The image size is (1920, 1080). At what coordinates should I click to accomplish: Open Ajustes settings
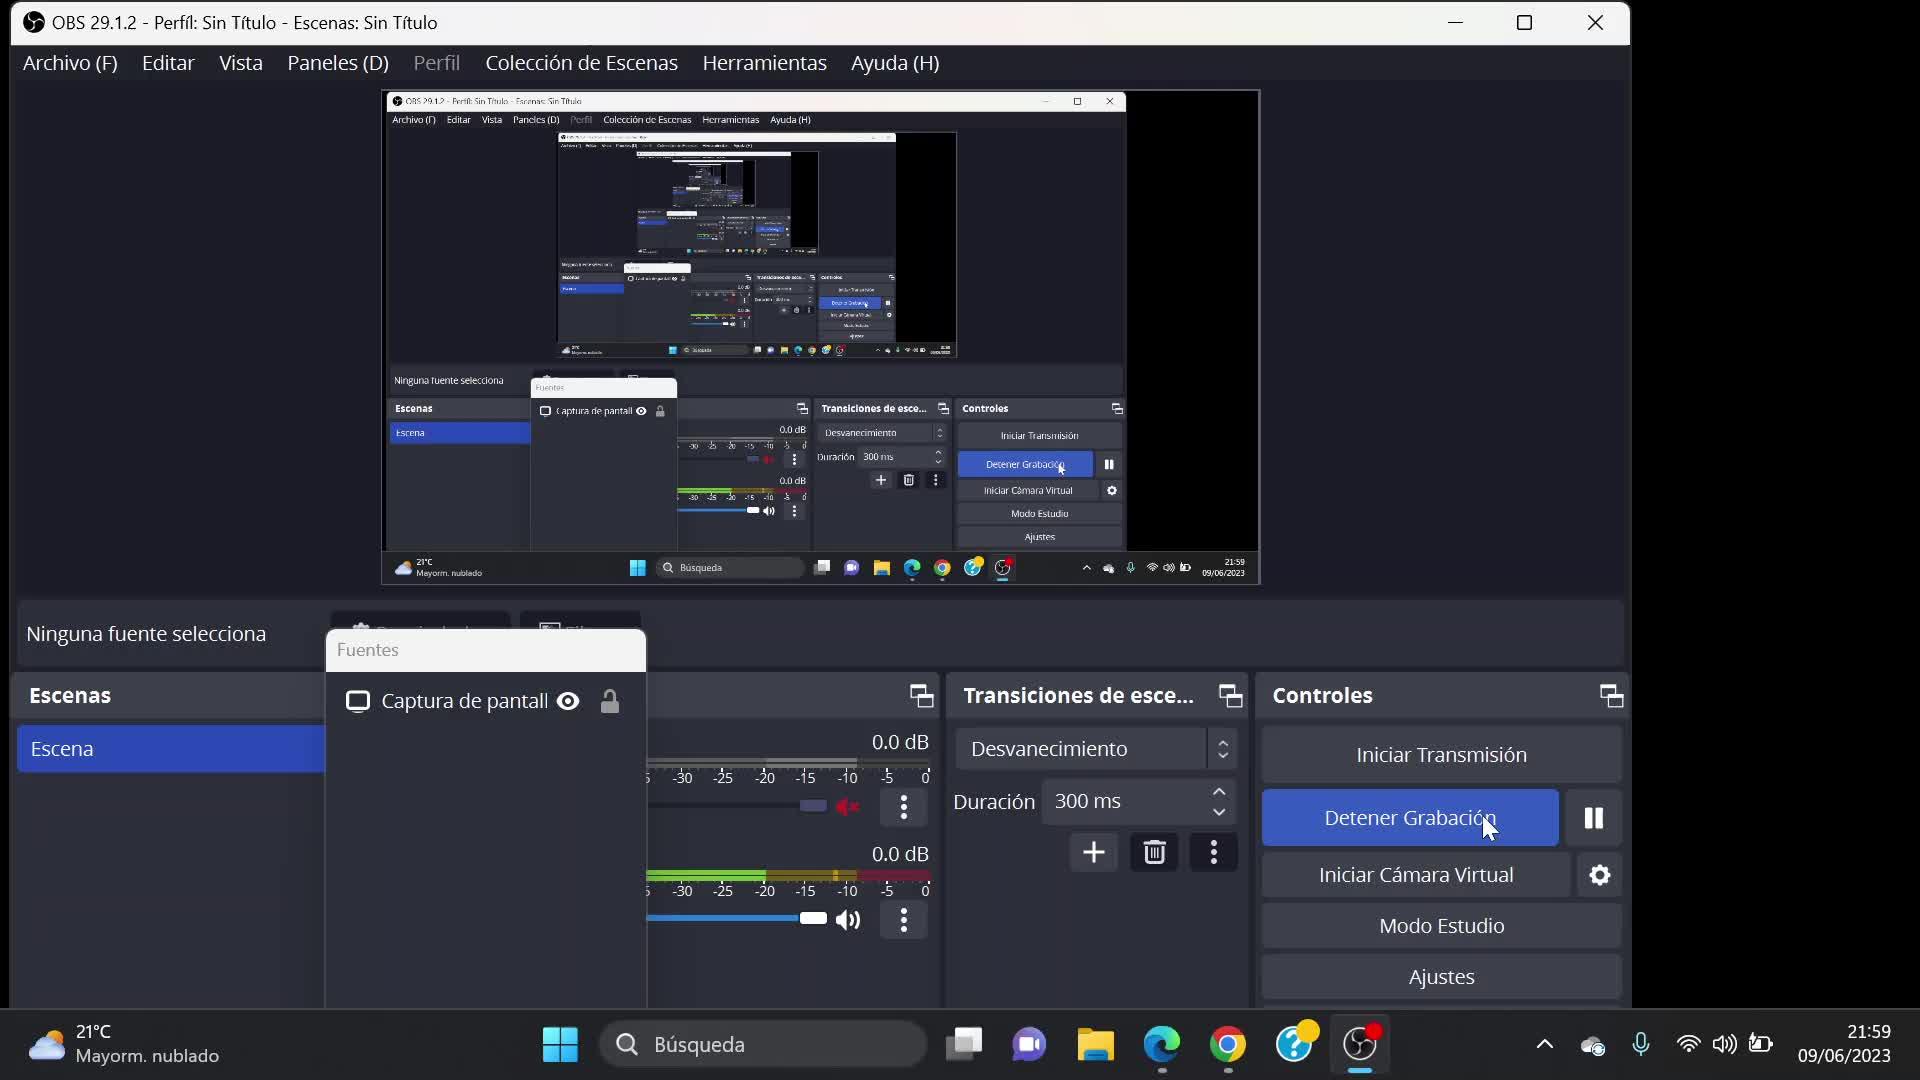click(1441, 977)
